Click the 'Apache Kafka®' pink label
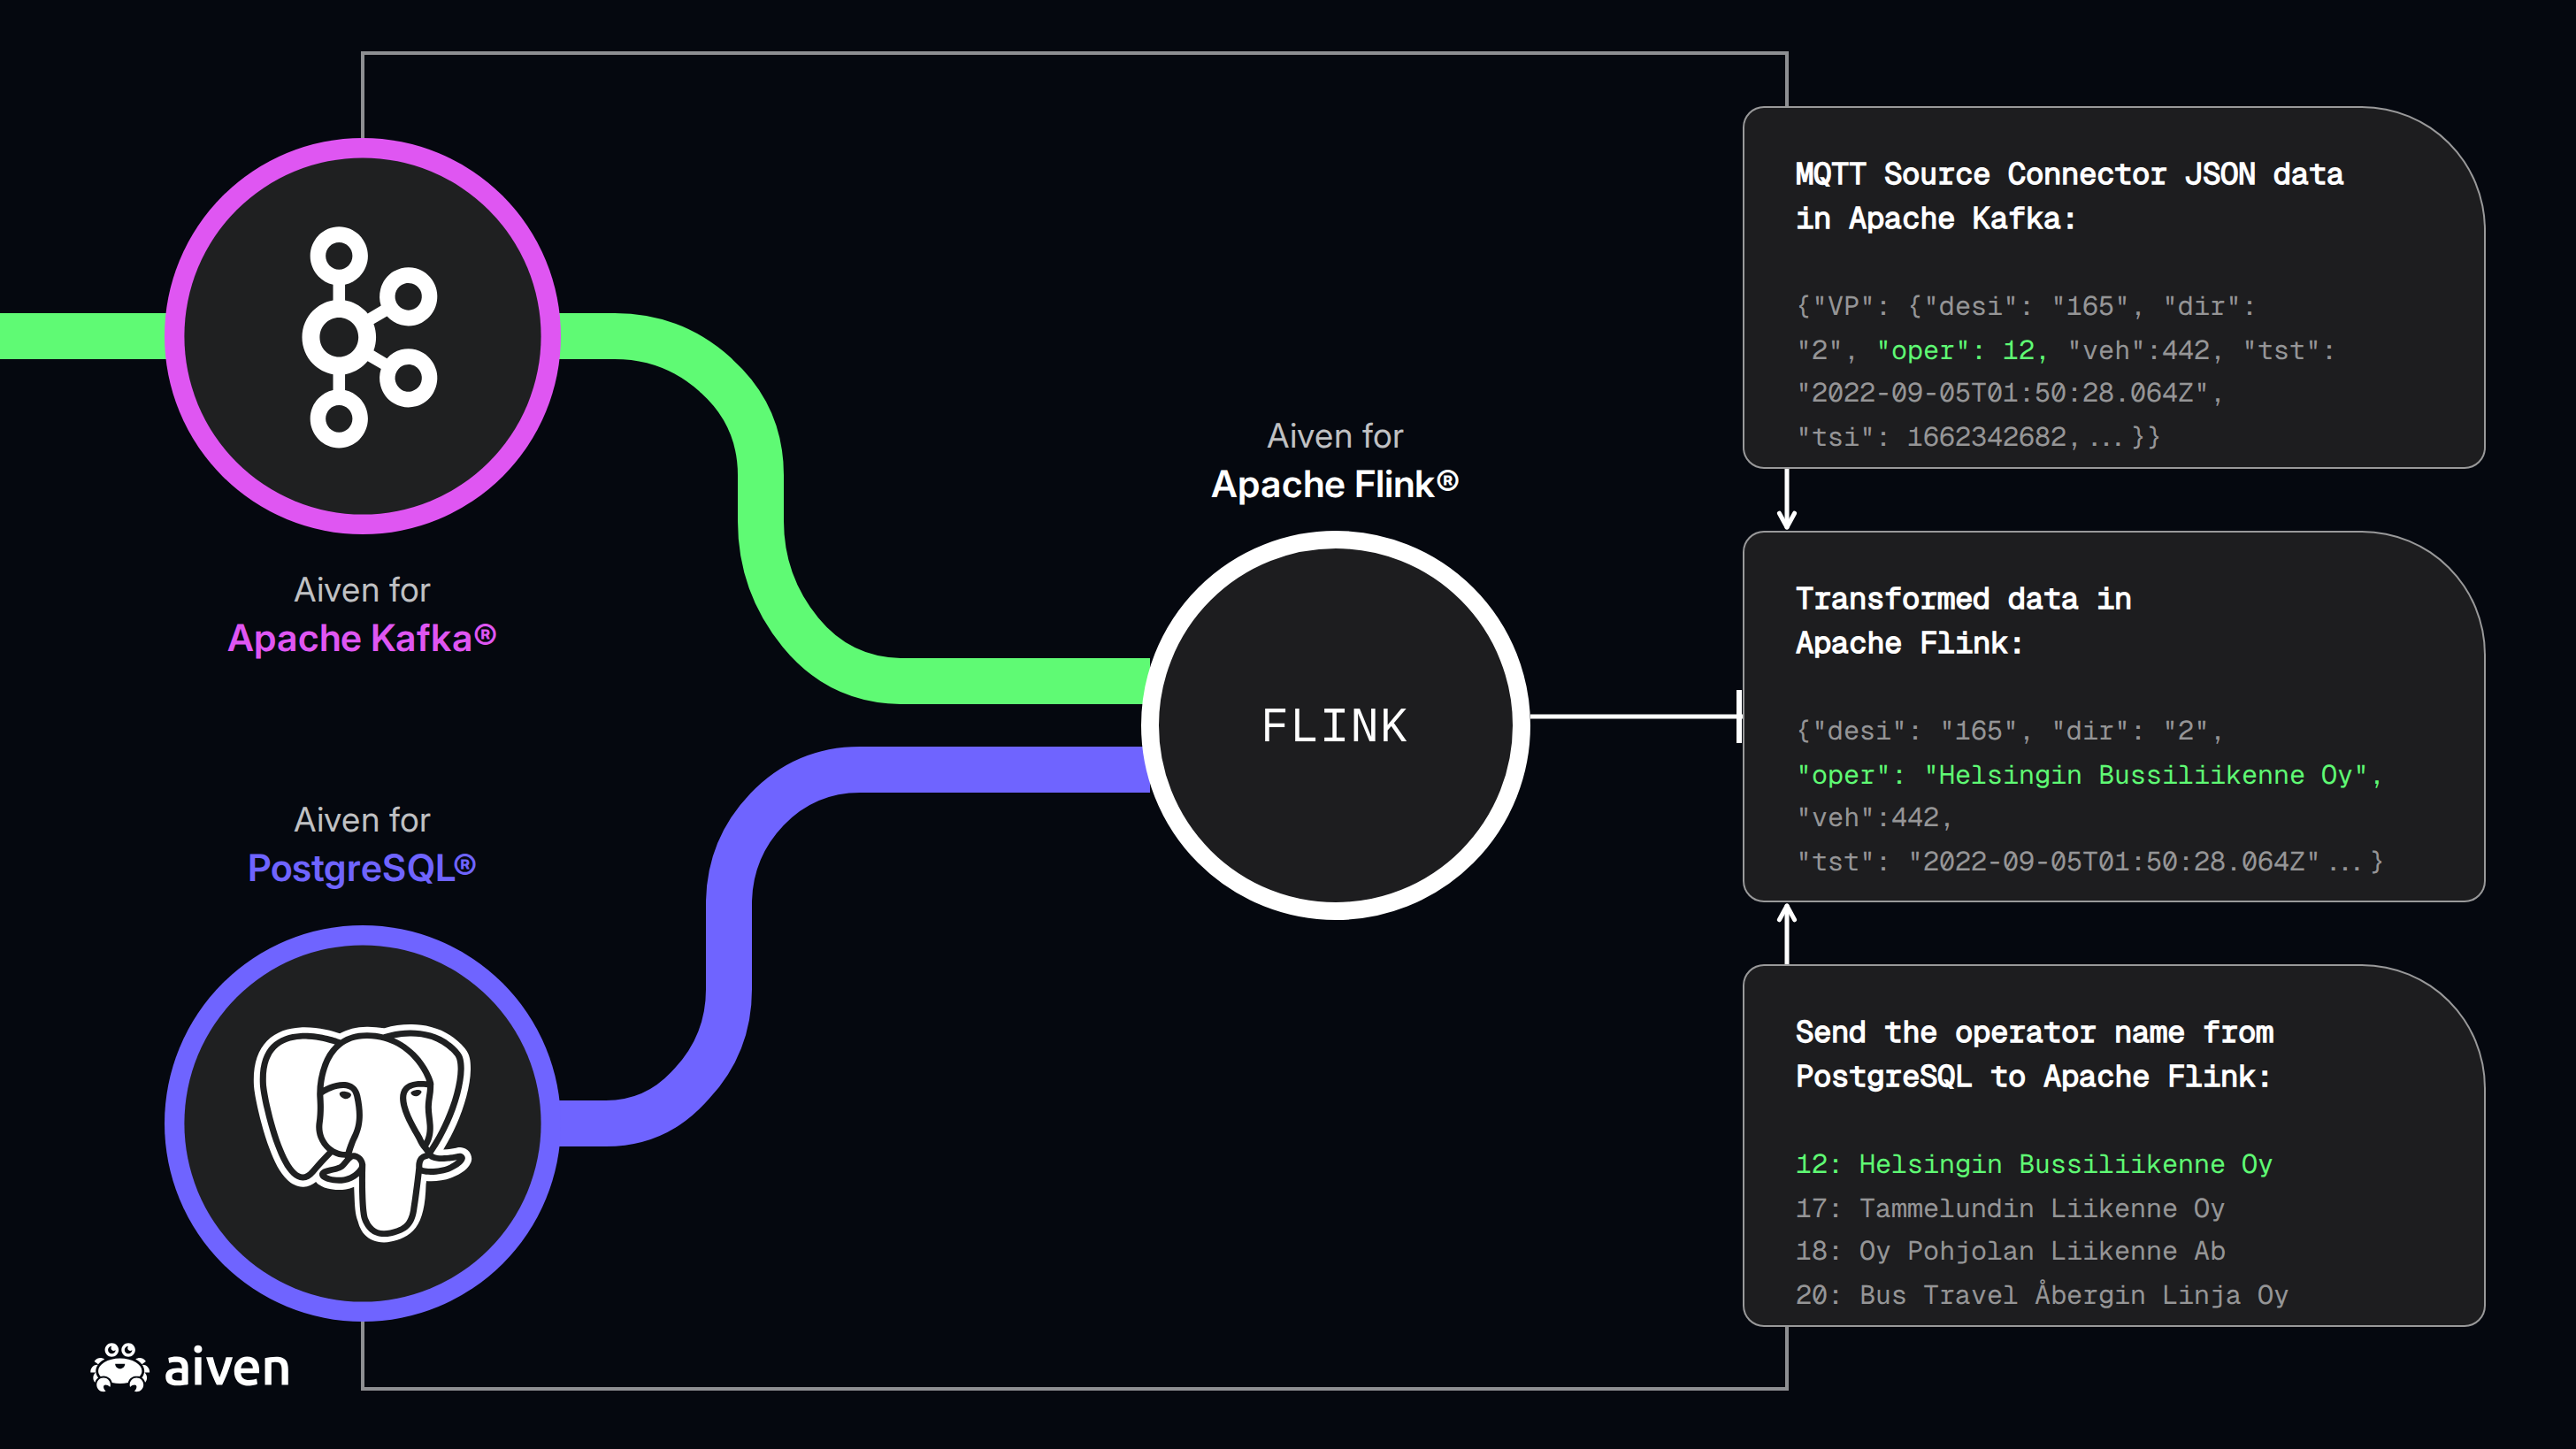The height and width of the screenshot is (1449, 2576). pyautogui.click(x=361, y=638)
